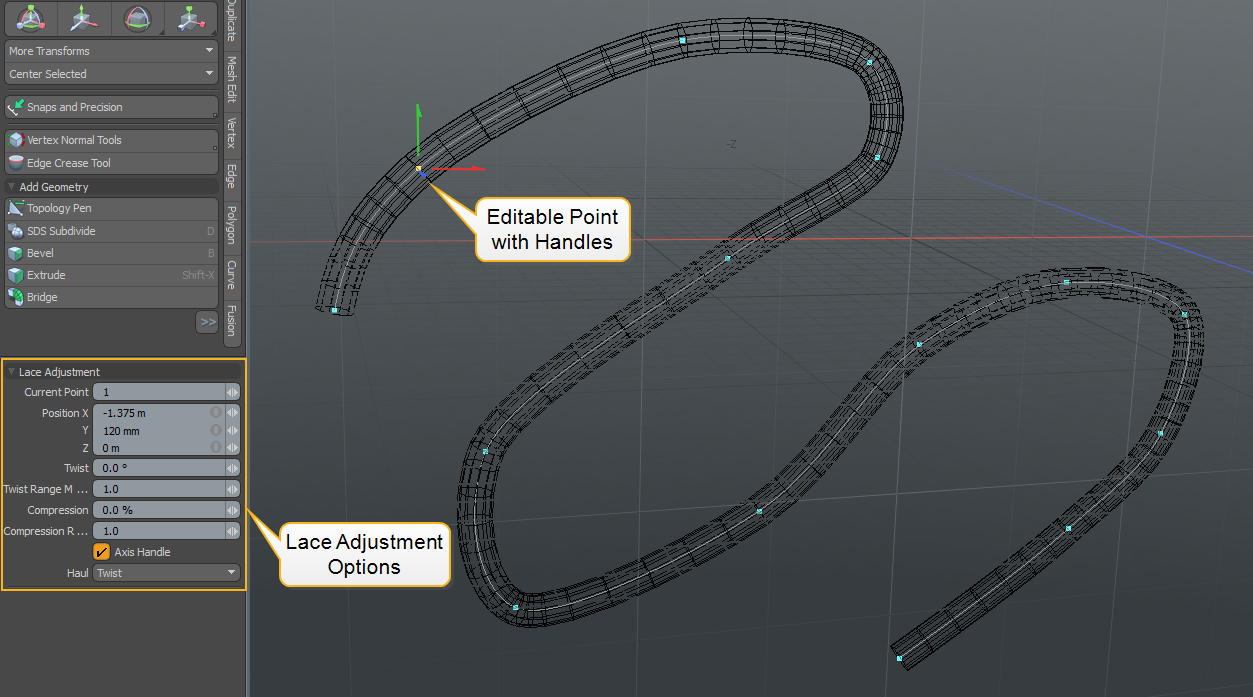Screen dimensions: 1253x697
Task: Collapse the Lace Adjustment section
Action: 12,372
